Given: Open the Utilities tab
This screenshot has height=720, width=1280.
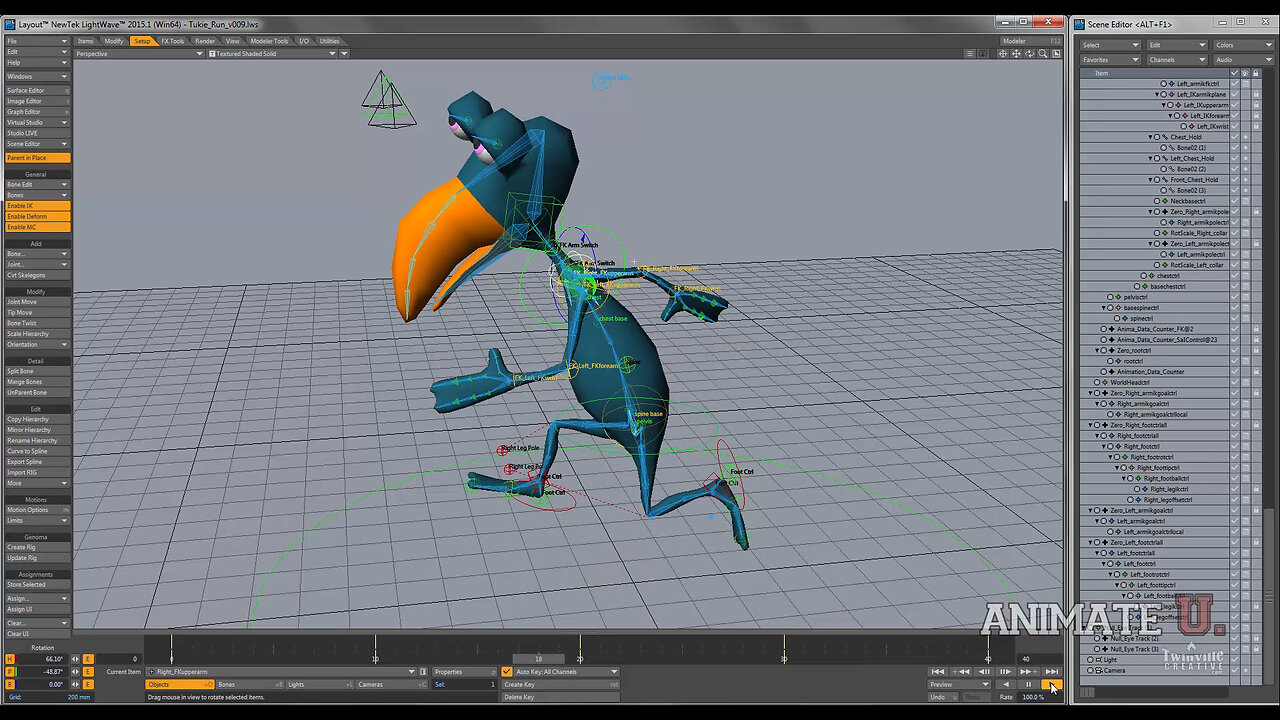Looking at the screenshot, I should 329,41.
